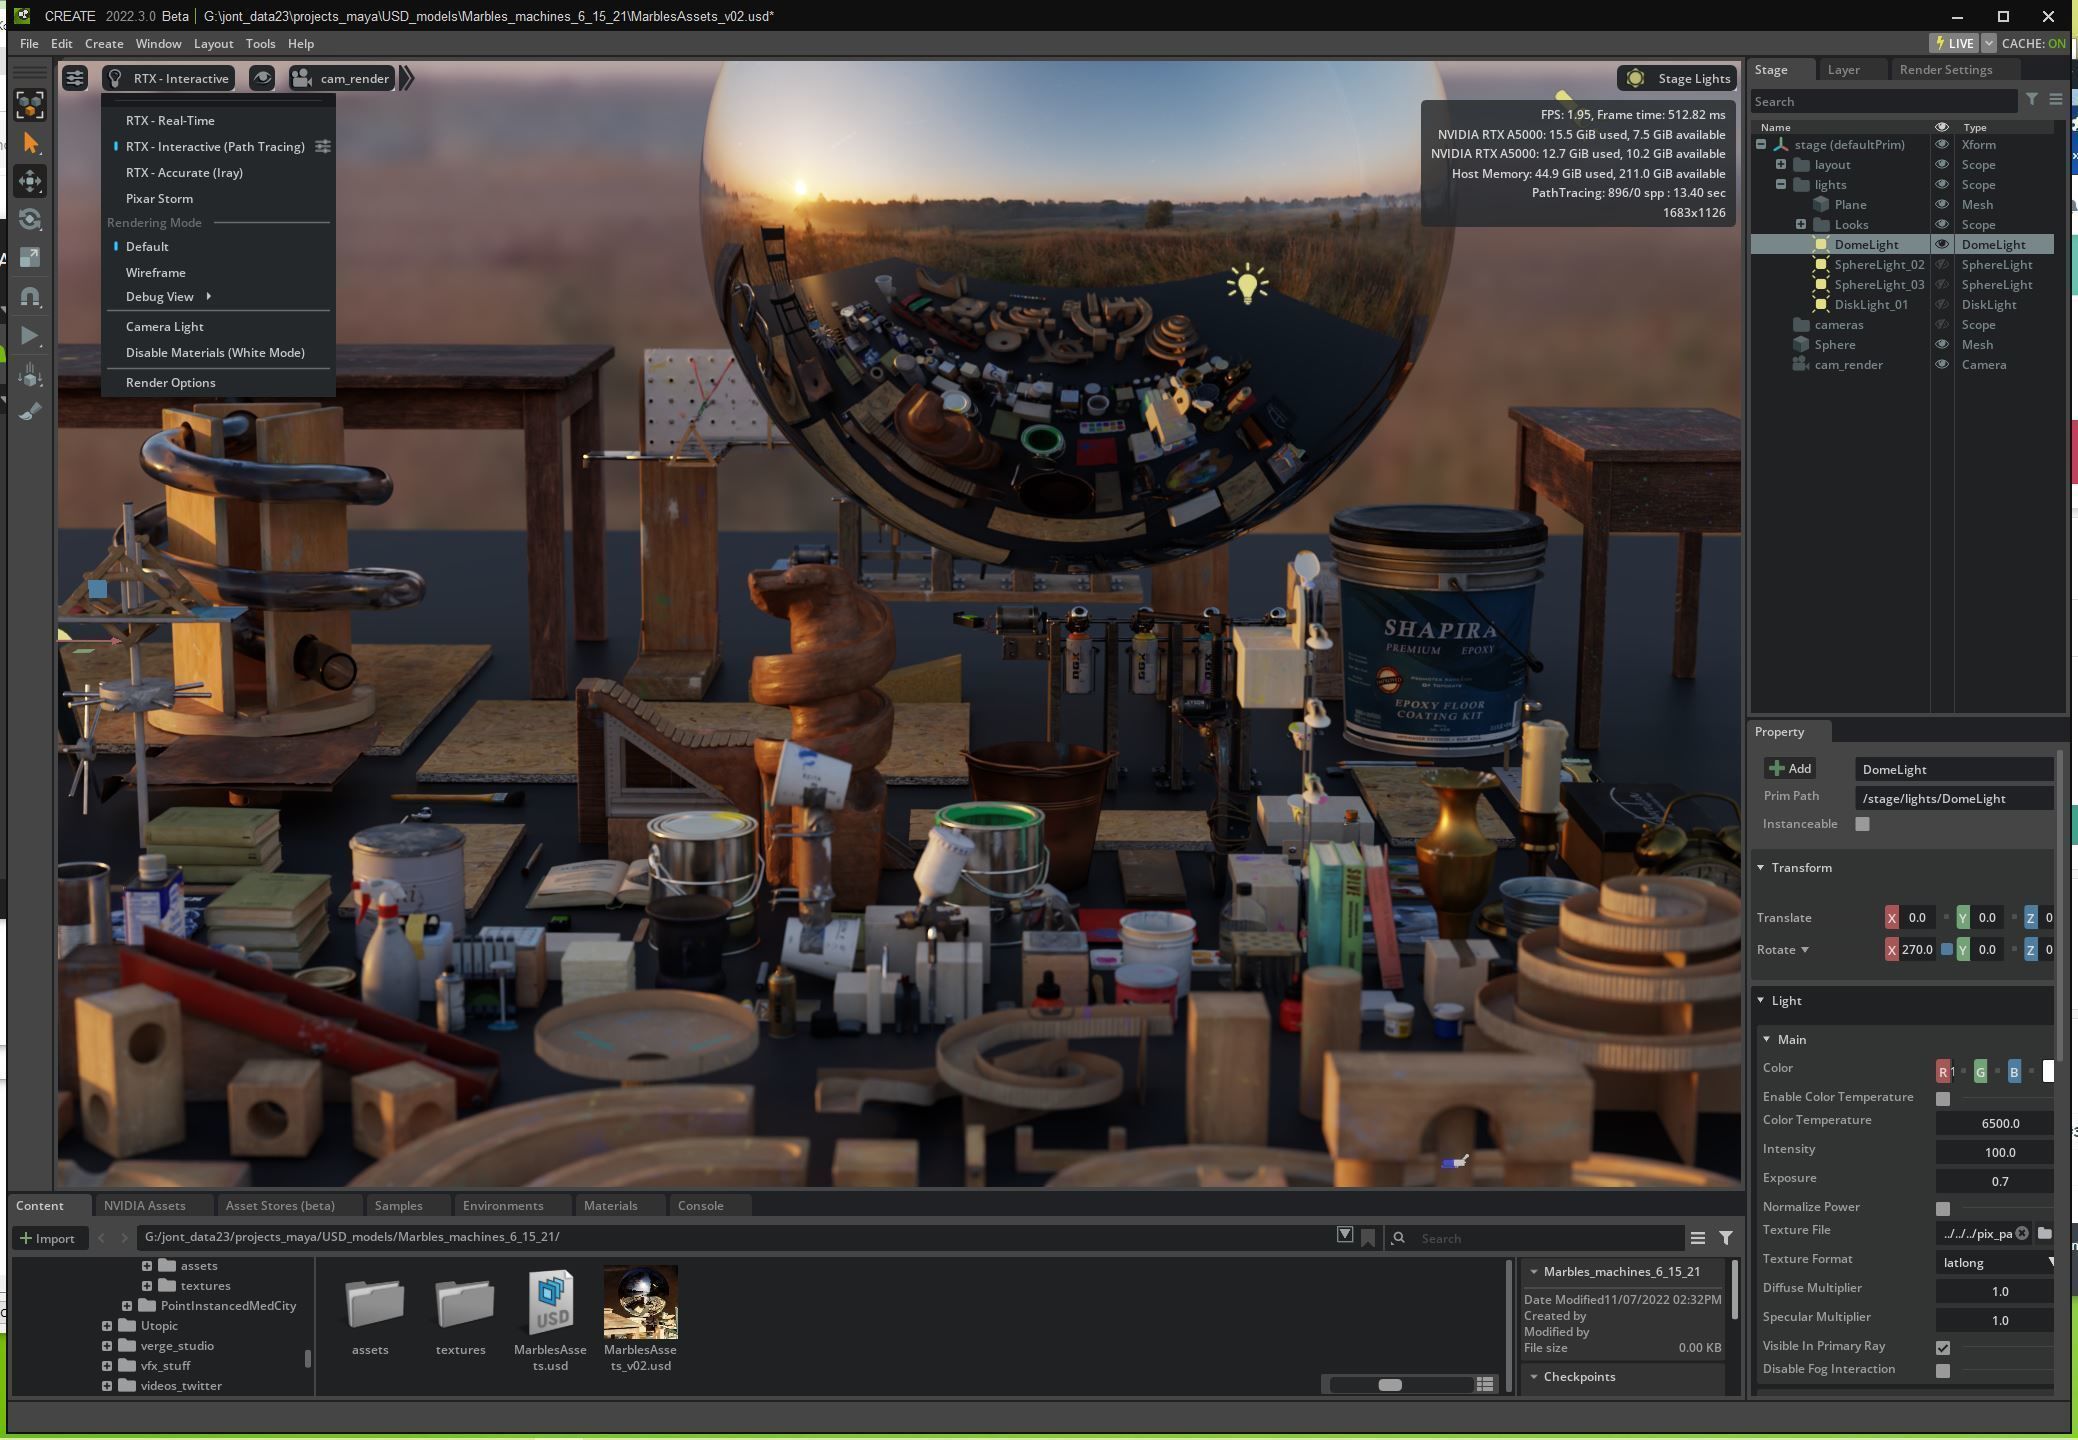Select the arrow selection tool
The height and width of the screenshot is (1440, 2078).
(x=30, y=143)
